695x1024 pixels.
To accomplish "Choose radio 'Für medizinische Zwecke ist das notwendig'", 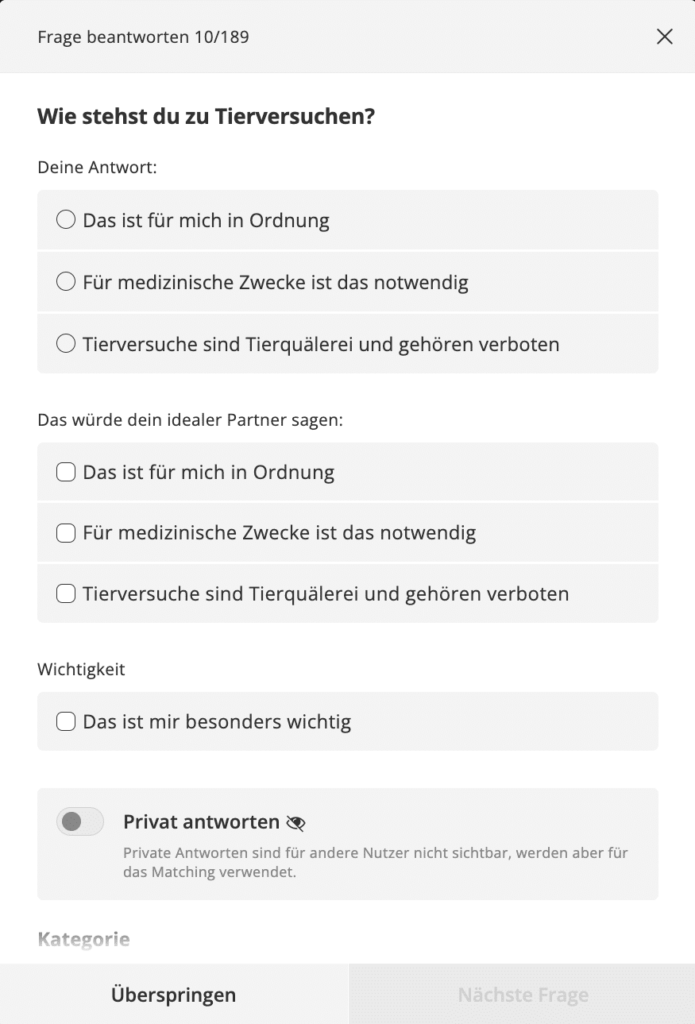I will [66, 281].
